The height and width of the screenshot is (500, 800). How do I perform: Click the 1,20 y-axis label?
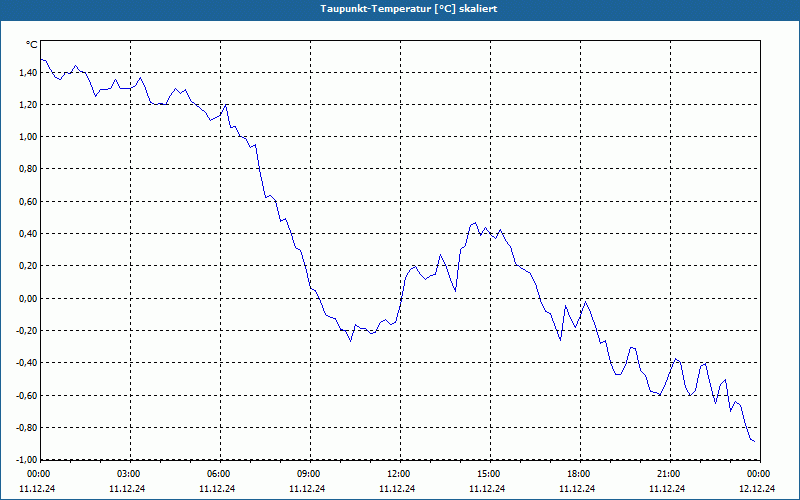[28, 105]
